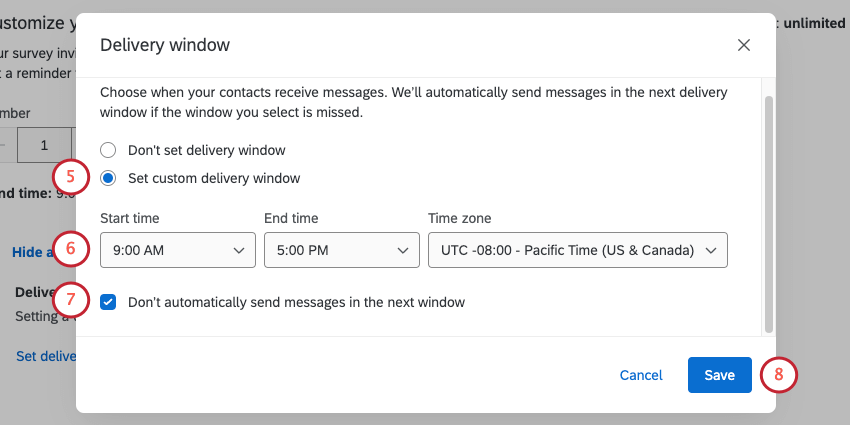Save the delivery window settings

point(719,375)
